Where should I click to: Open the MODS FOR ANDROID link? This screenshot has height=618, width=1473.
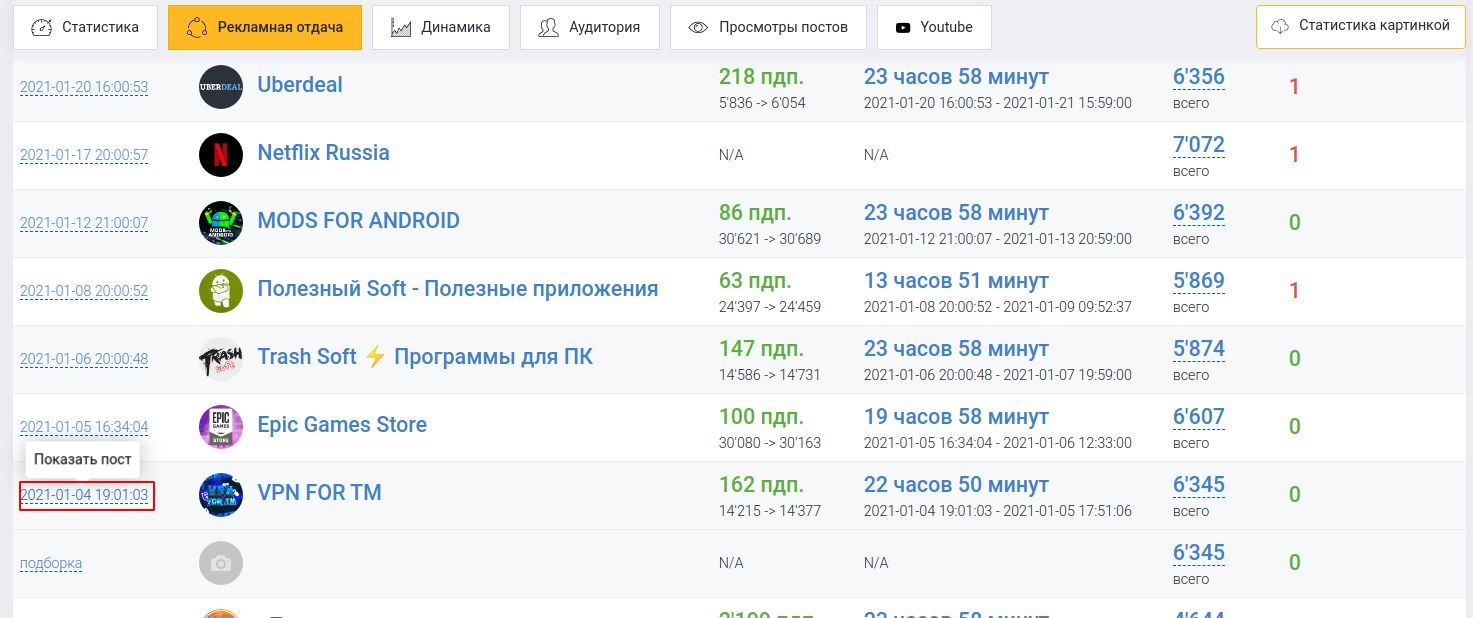click(359, 221)
